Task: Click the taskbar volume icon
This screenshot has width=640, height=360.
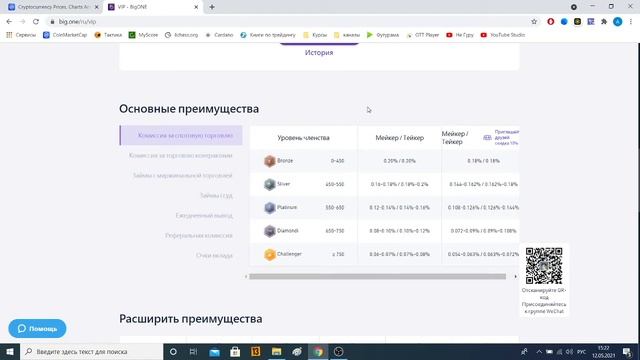Action: click(569, 351)
